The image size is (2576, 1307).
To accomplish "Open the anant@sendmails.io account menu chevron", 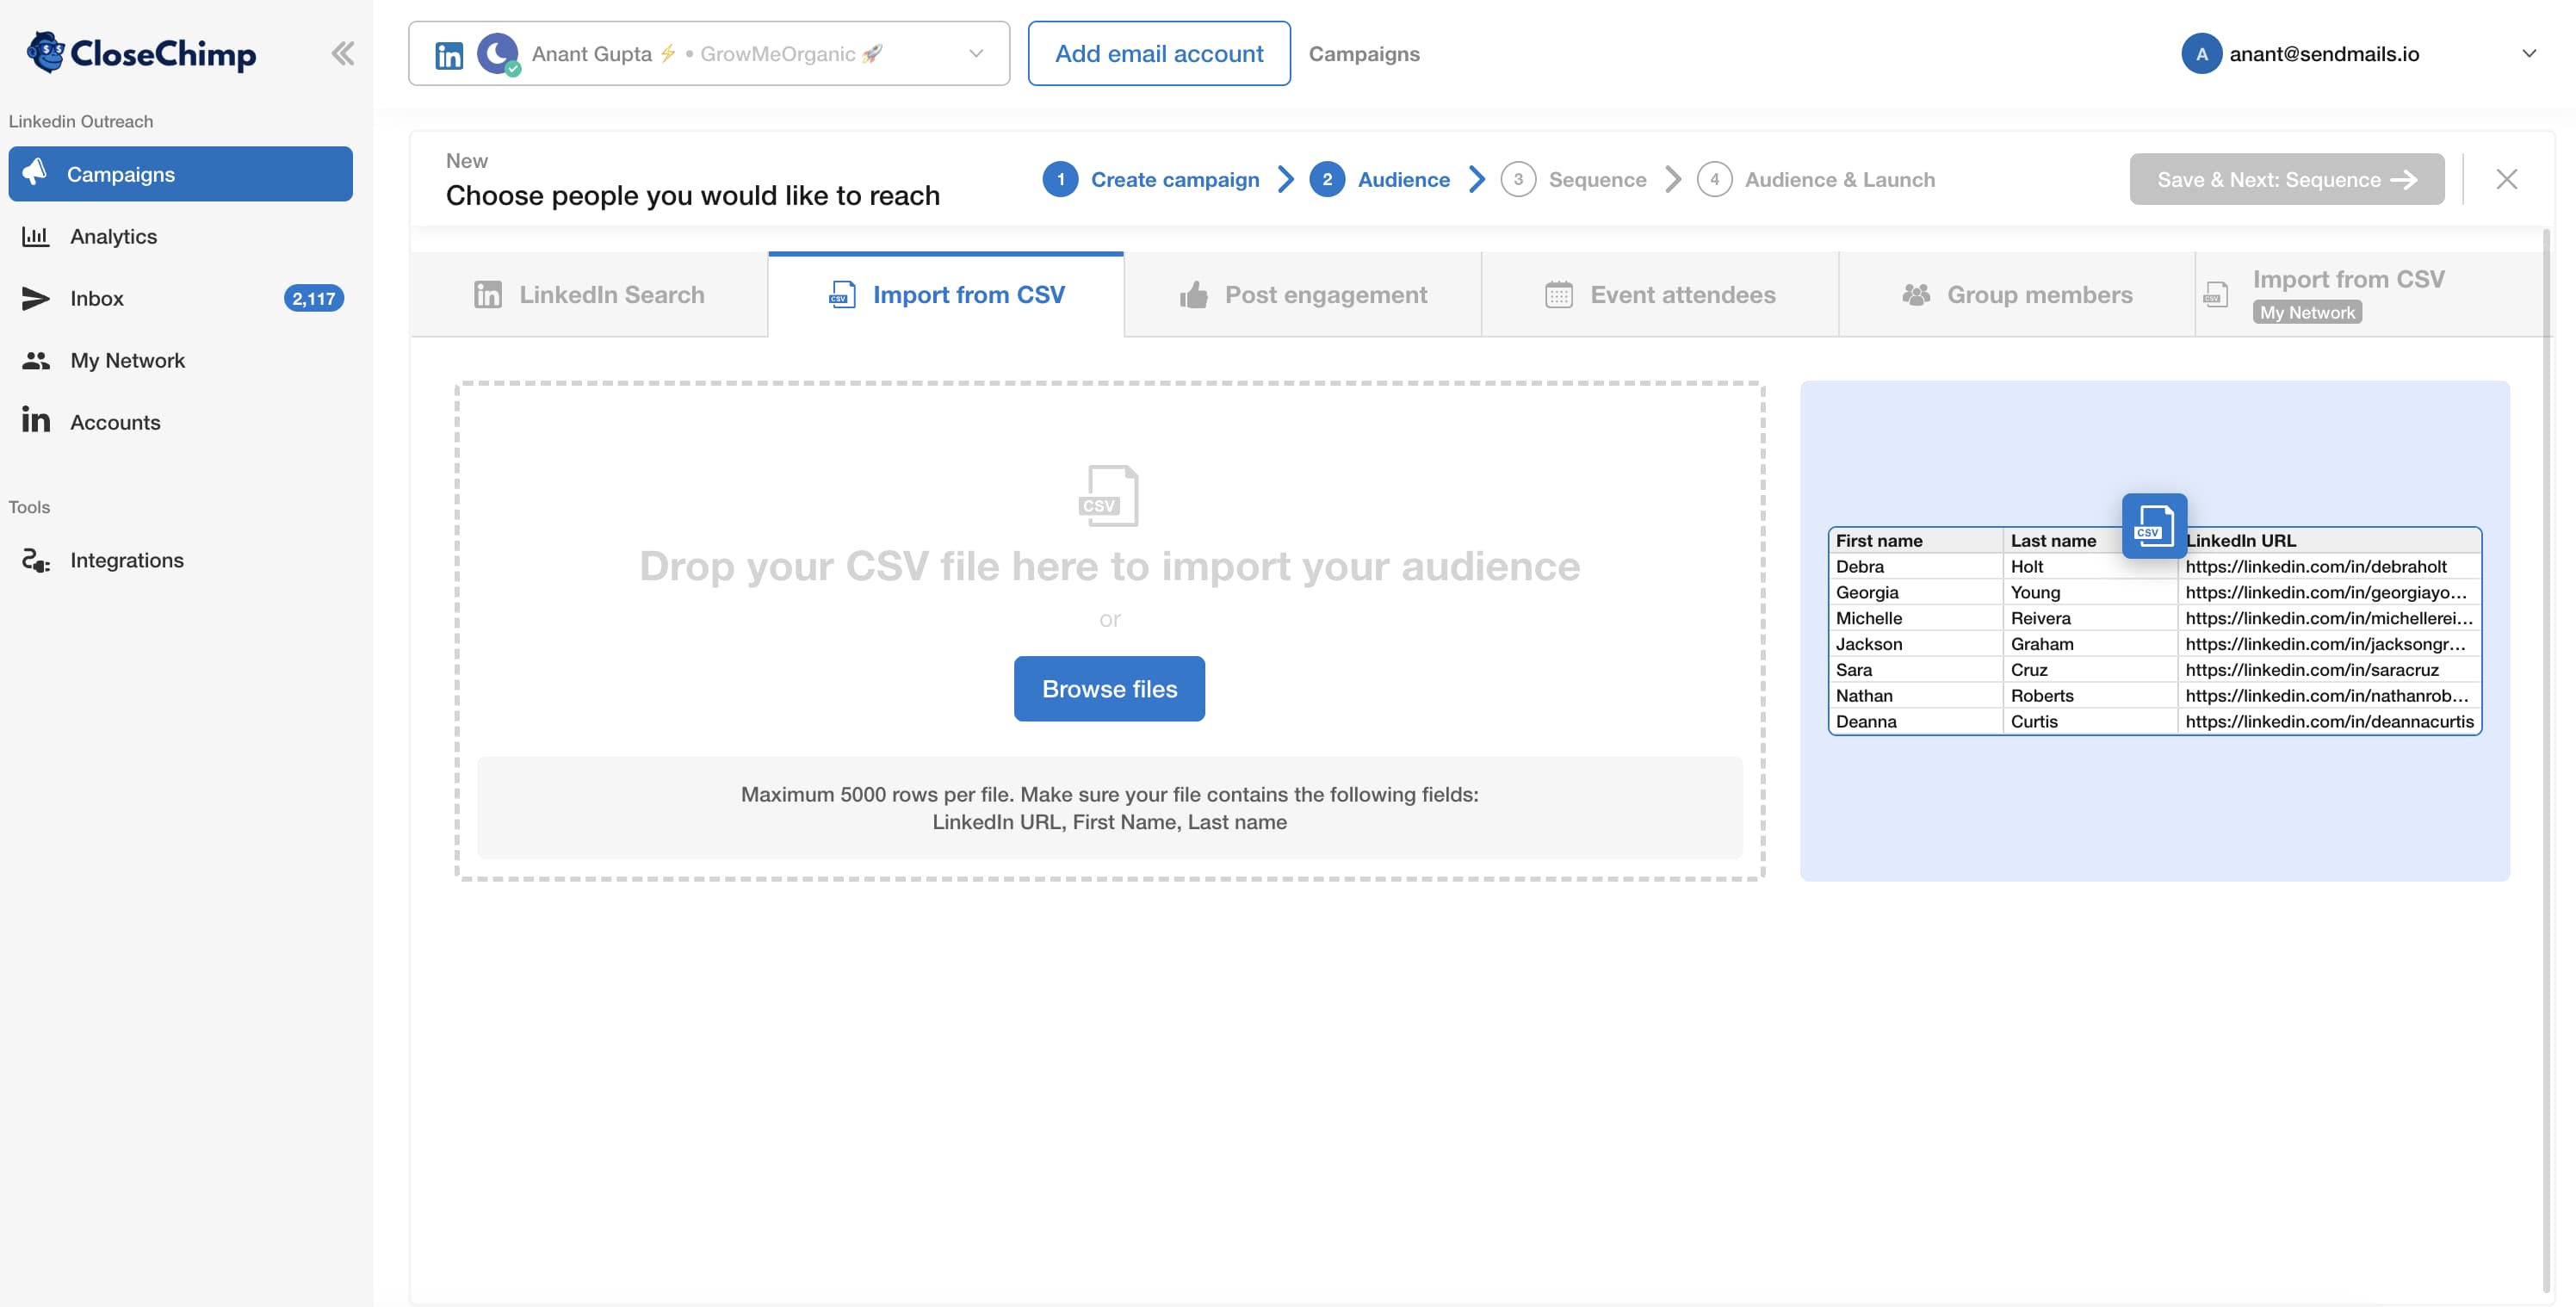I will click(2530, 53).
